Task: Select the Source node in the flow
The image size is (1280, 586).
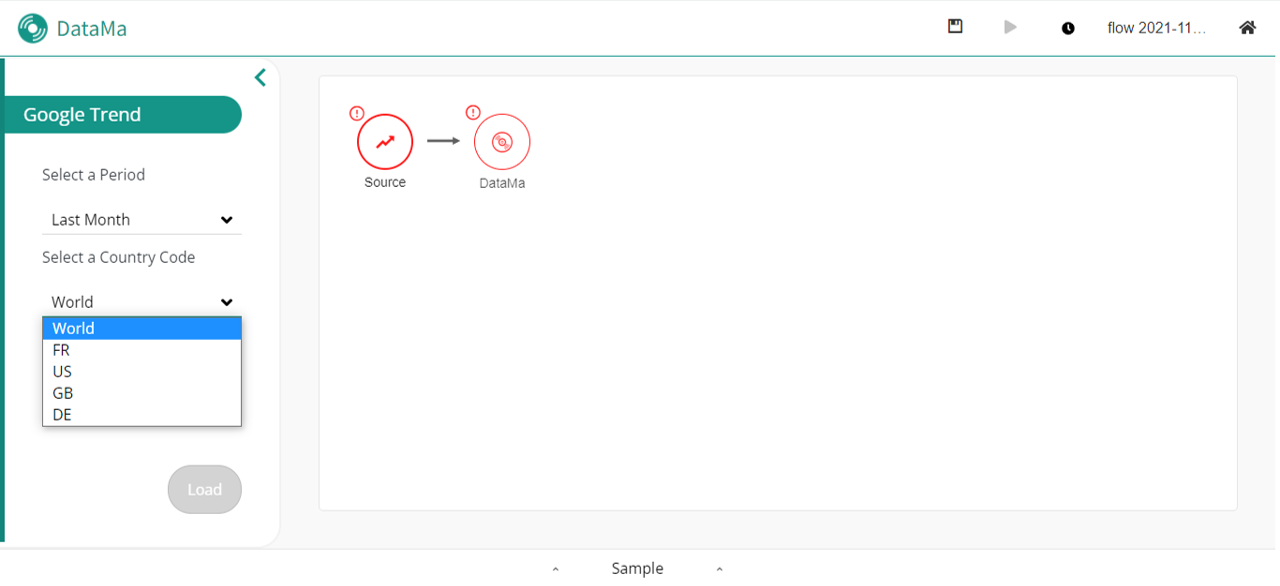Action: [x=385, y=142]
